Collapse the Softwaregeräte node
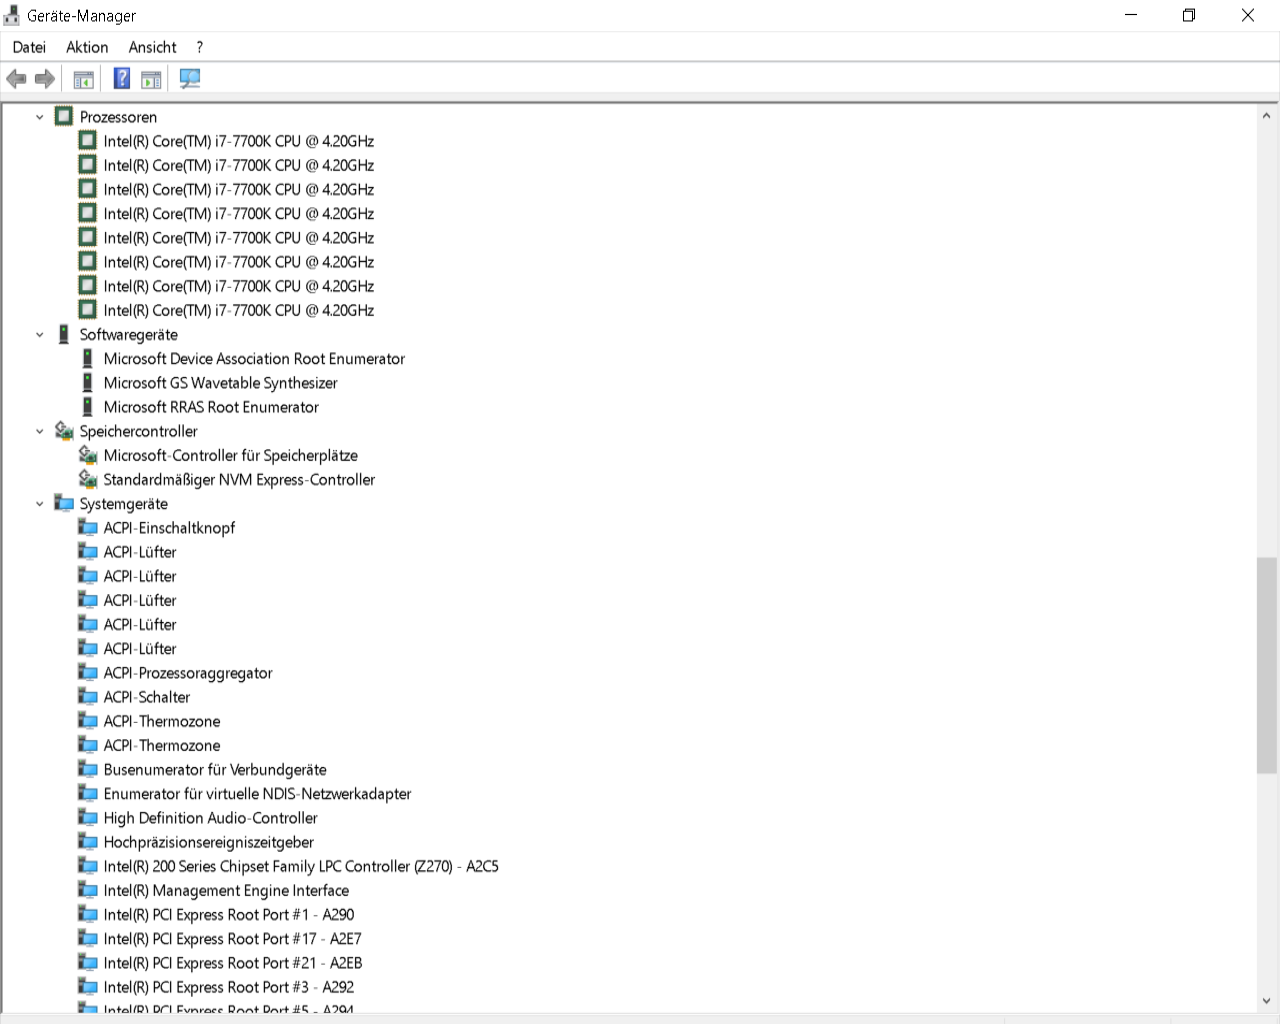Image resolution: width=1280 pixels, height=1024 pixels. tap(40, 335)
